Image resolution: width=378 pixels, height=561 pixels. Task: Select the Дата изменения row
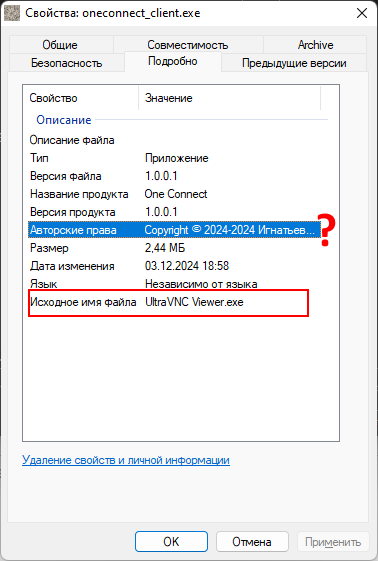(175, 266)
